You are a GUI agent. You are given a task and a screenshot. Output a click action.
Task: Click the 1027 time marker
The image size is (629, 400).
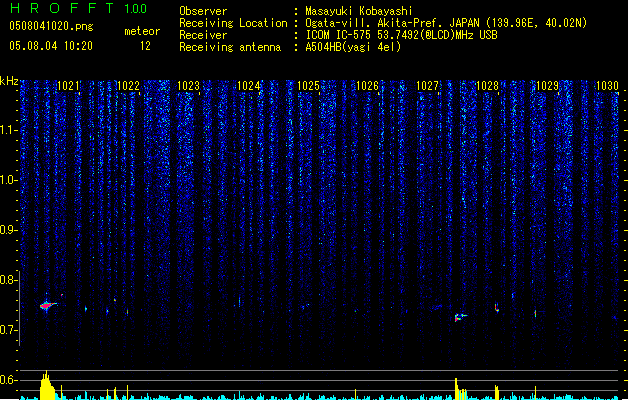pos(428,86)
